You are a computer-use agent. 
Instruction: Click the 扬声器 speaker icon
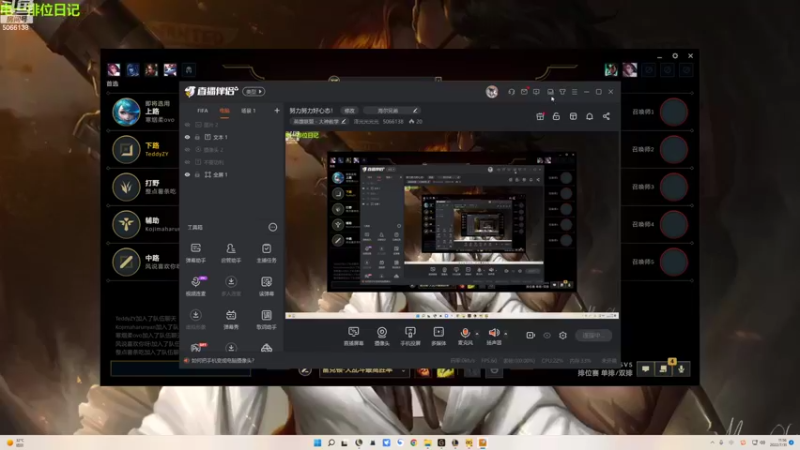pyautogui.click(x=494, y=333)
